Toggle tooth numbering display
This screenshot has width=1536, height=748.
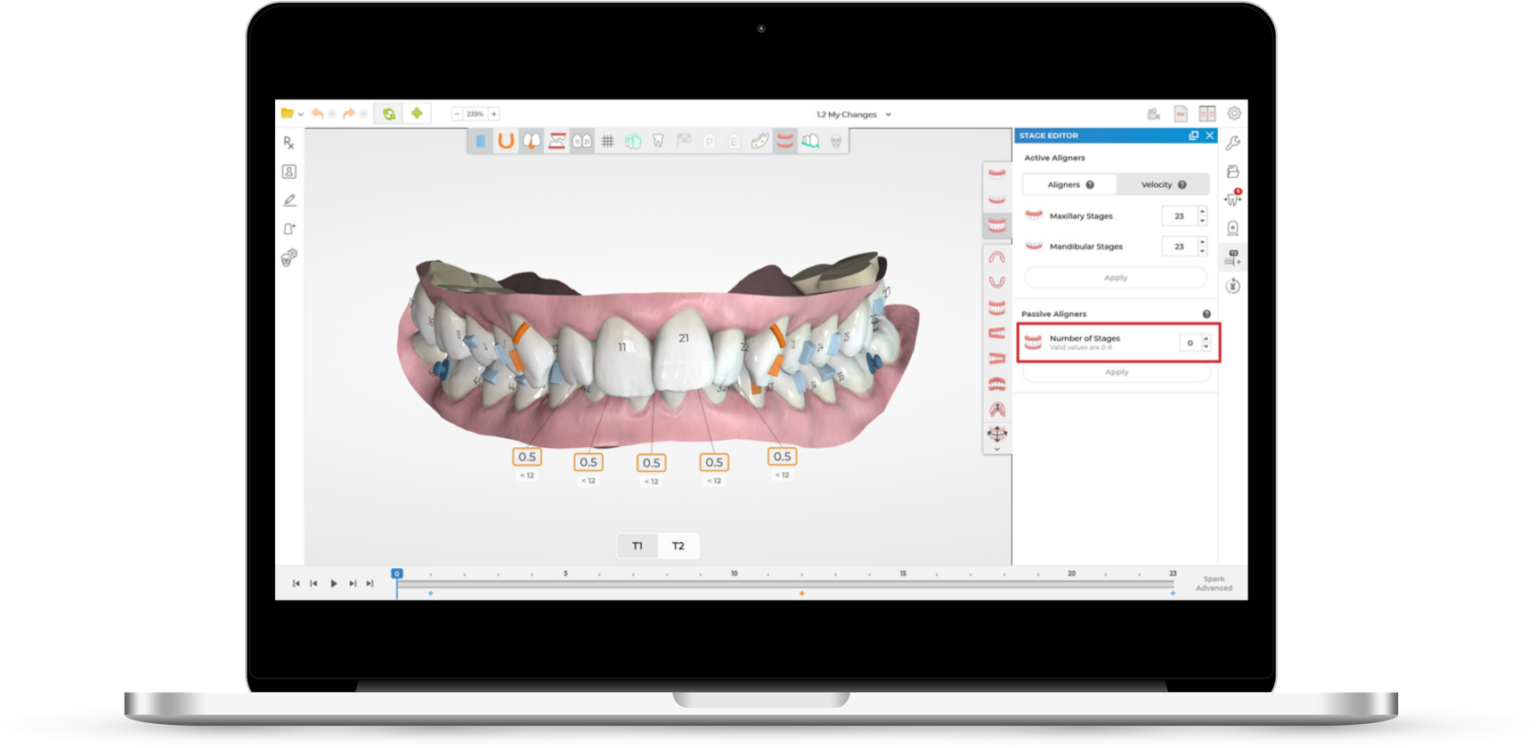pos(581,141)
